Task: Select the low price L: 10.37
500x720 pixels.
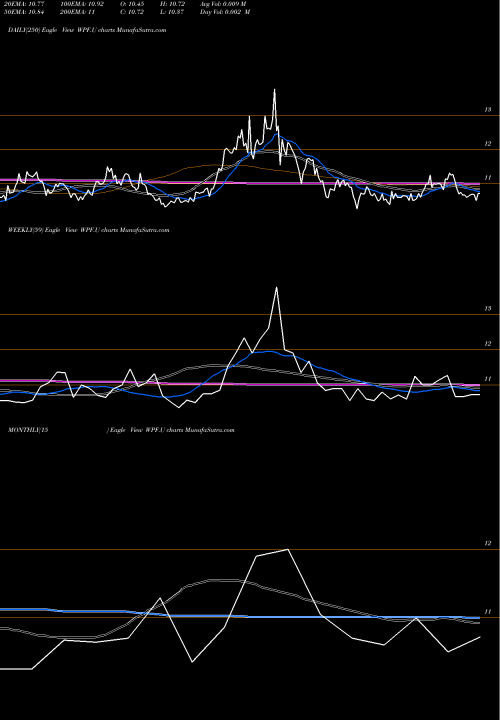Action: pyautogui.click(x=172, y=12)
